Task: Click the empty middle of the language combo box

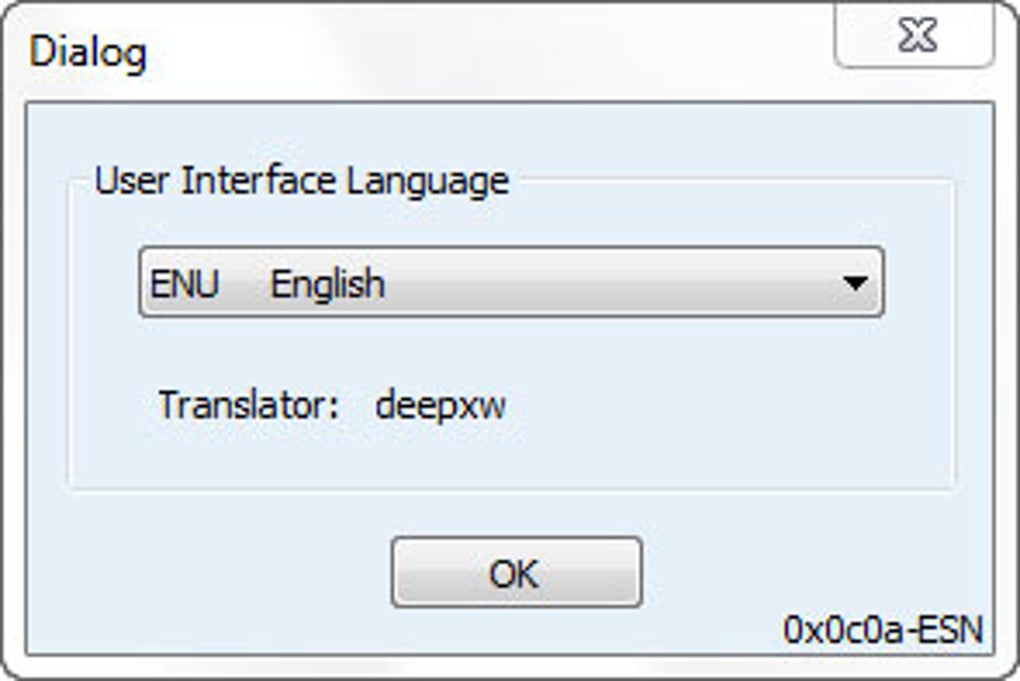Action: point(600,283)
